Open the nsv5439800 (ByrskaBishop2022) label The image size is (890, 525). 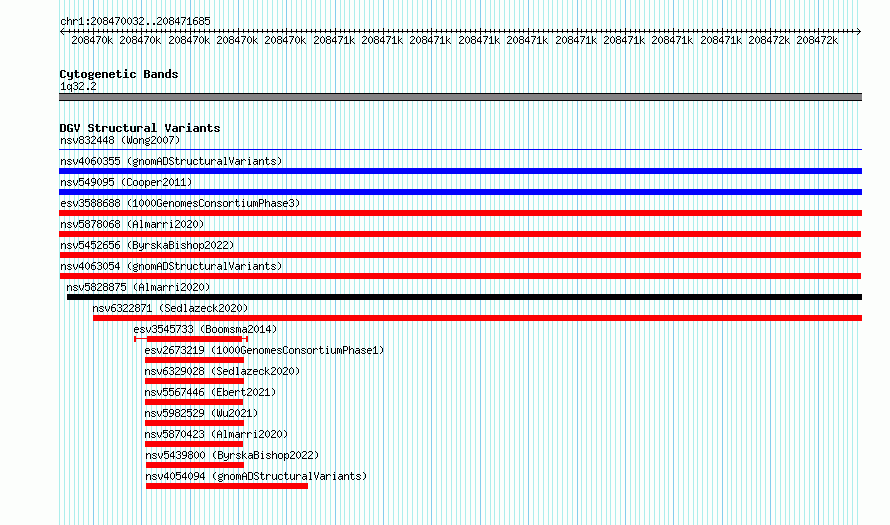(x=232, y=455)
